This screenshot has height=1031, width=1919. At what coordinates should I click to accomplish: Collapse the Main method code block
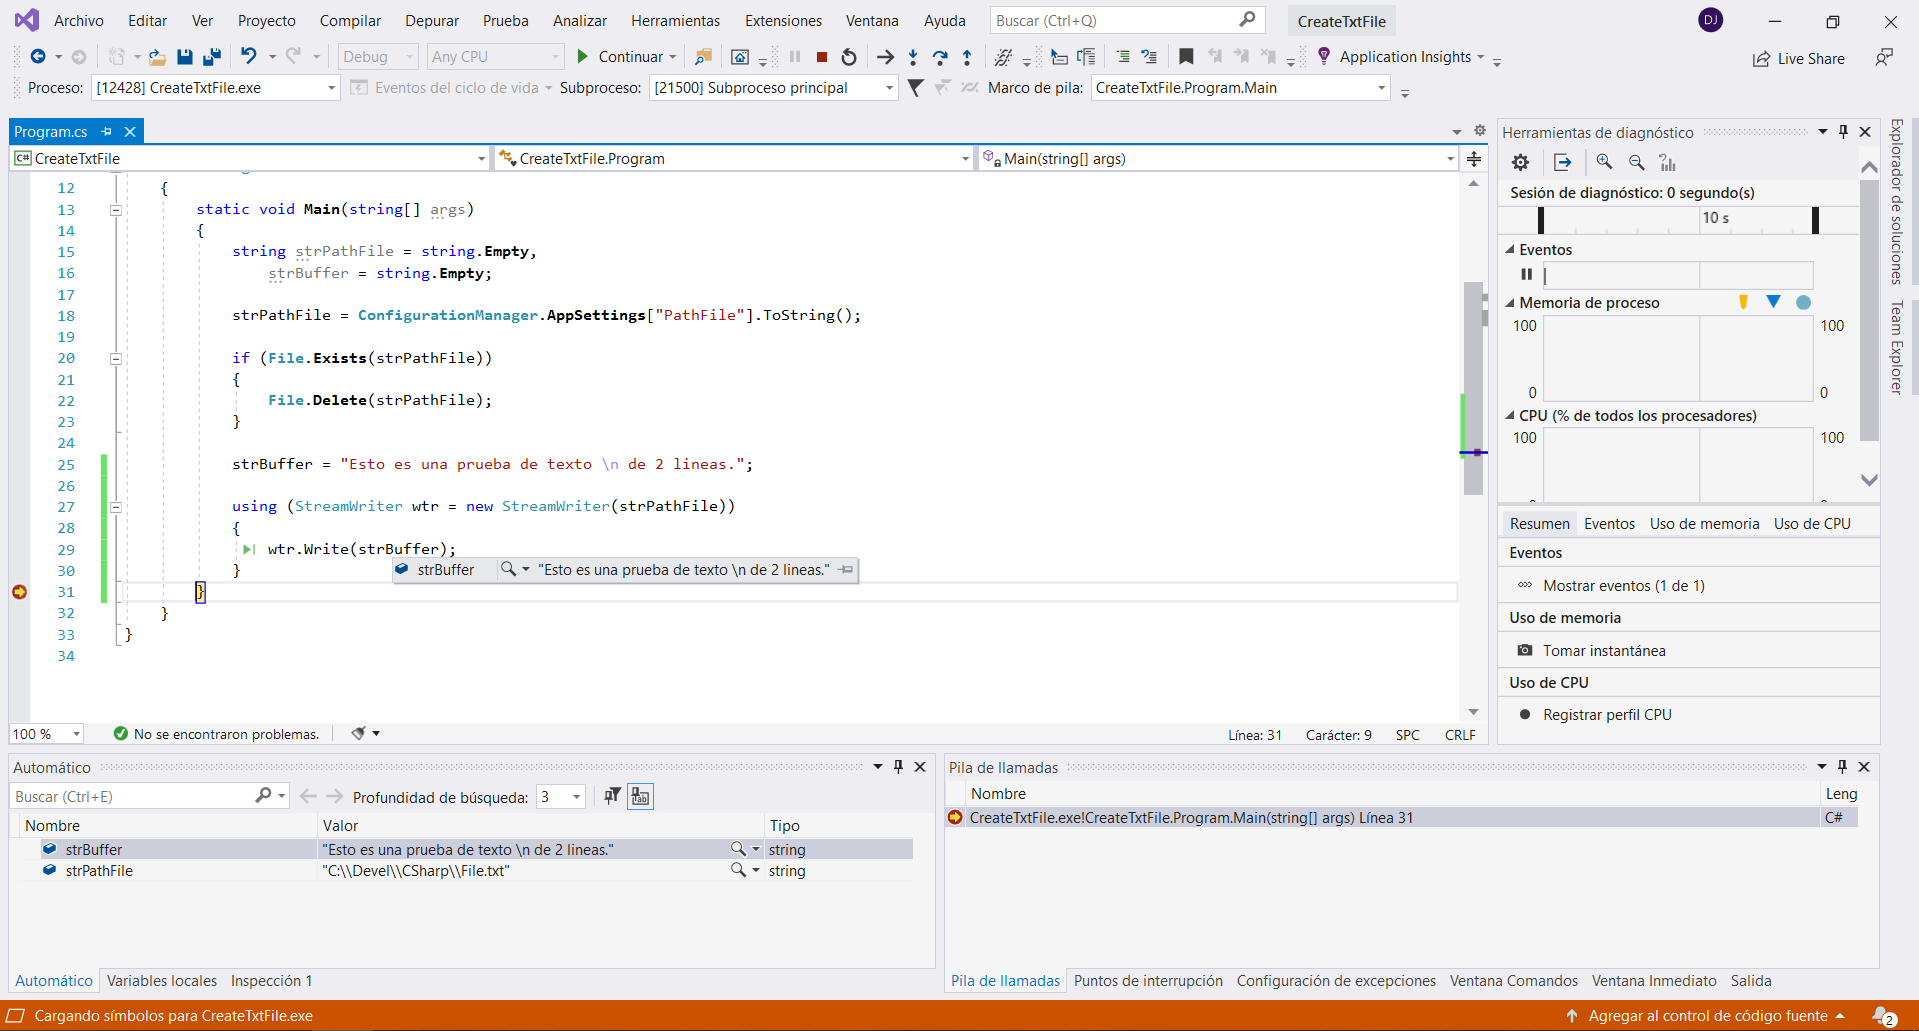(116, 210)
